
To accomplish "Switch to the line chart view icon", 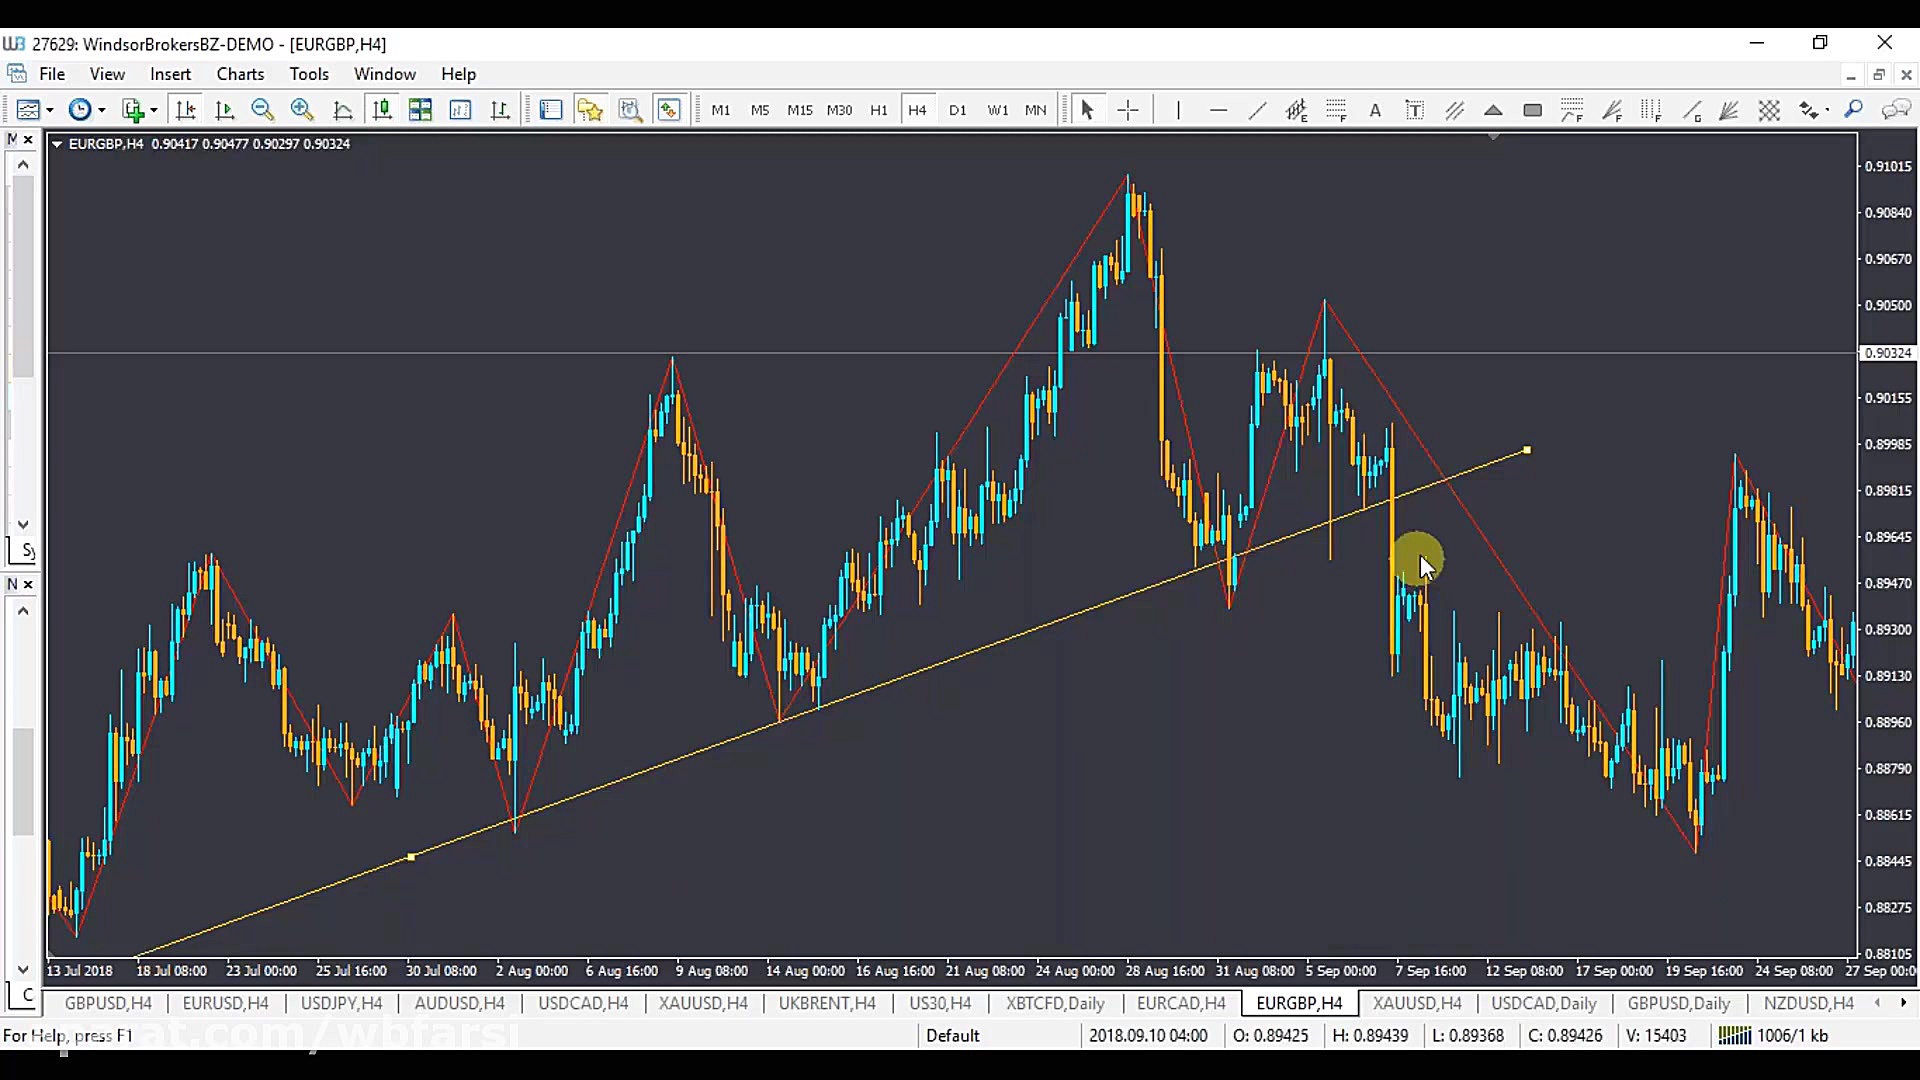I will (342, 110).
